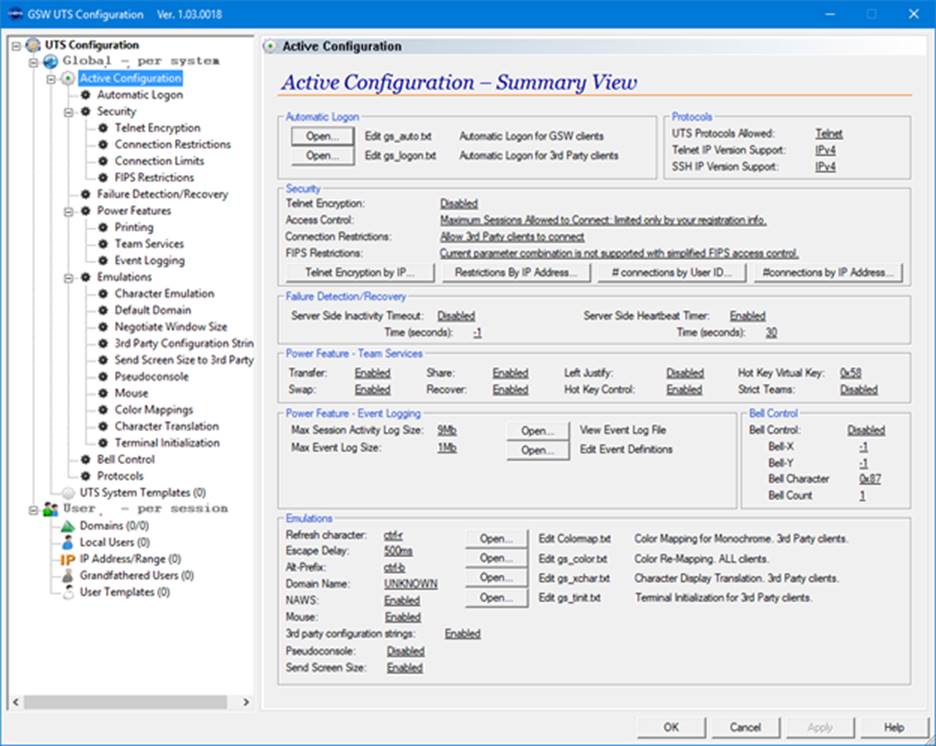Select Color Mappings tree item
The width and height of the screenshot is (936, 746).
coord(154,410)
